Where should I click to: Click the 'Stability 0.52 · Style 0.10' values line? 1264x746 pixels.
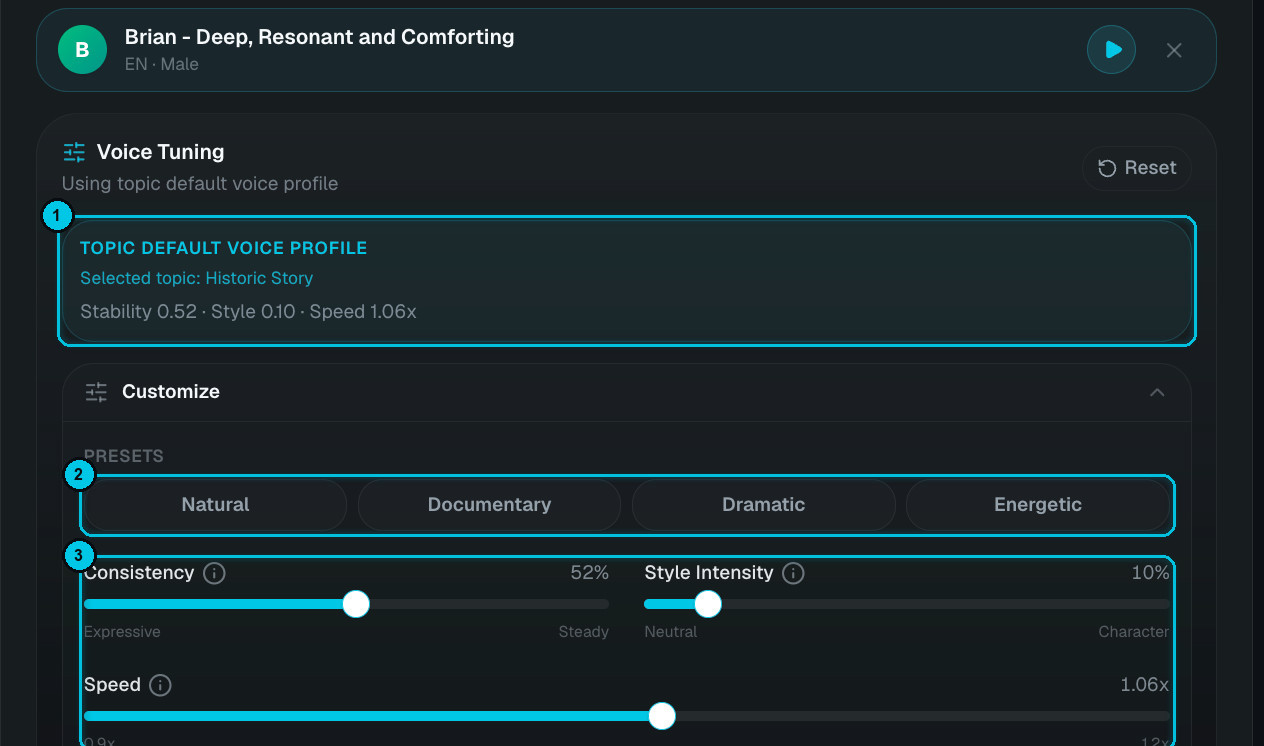(248, 311)
